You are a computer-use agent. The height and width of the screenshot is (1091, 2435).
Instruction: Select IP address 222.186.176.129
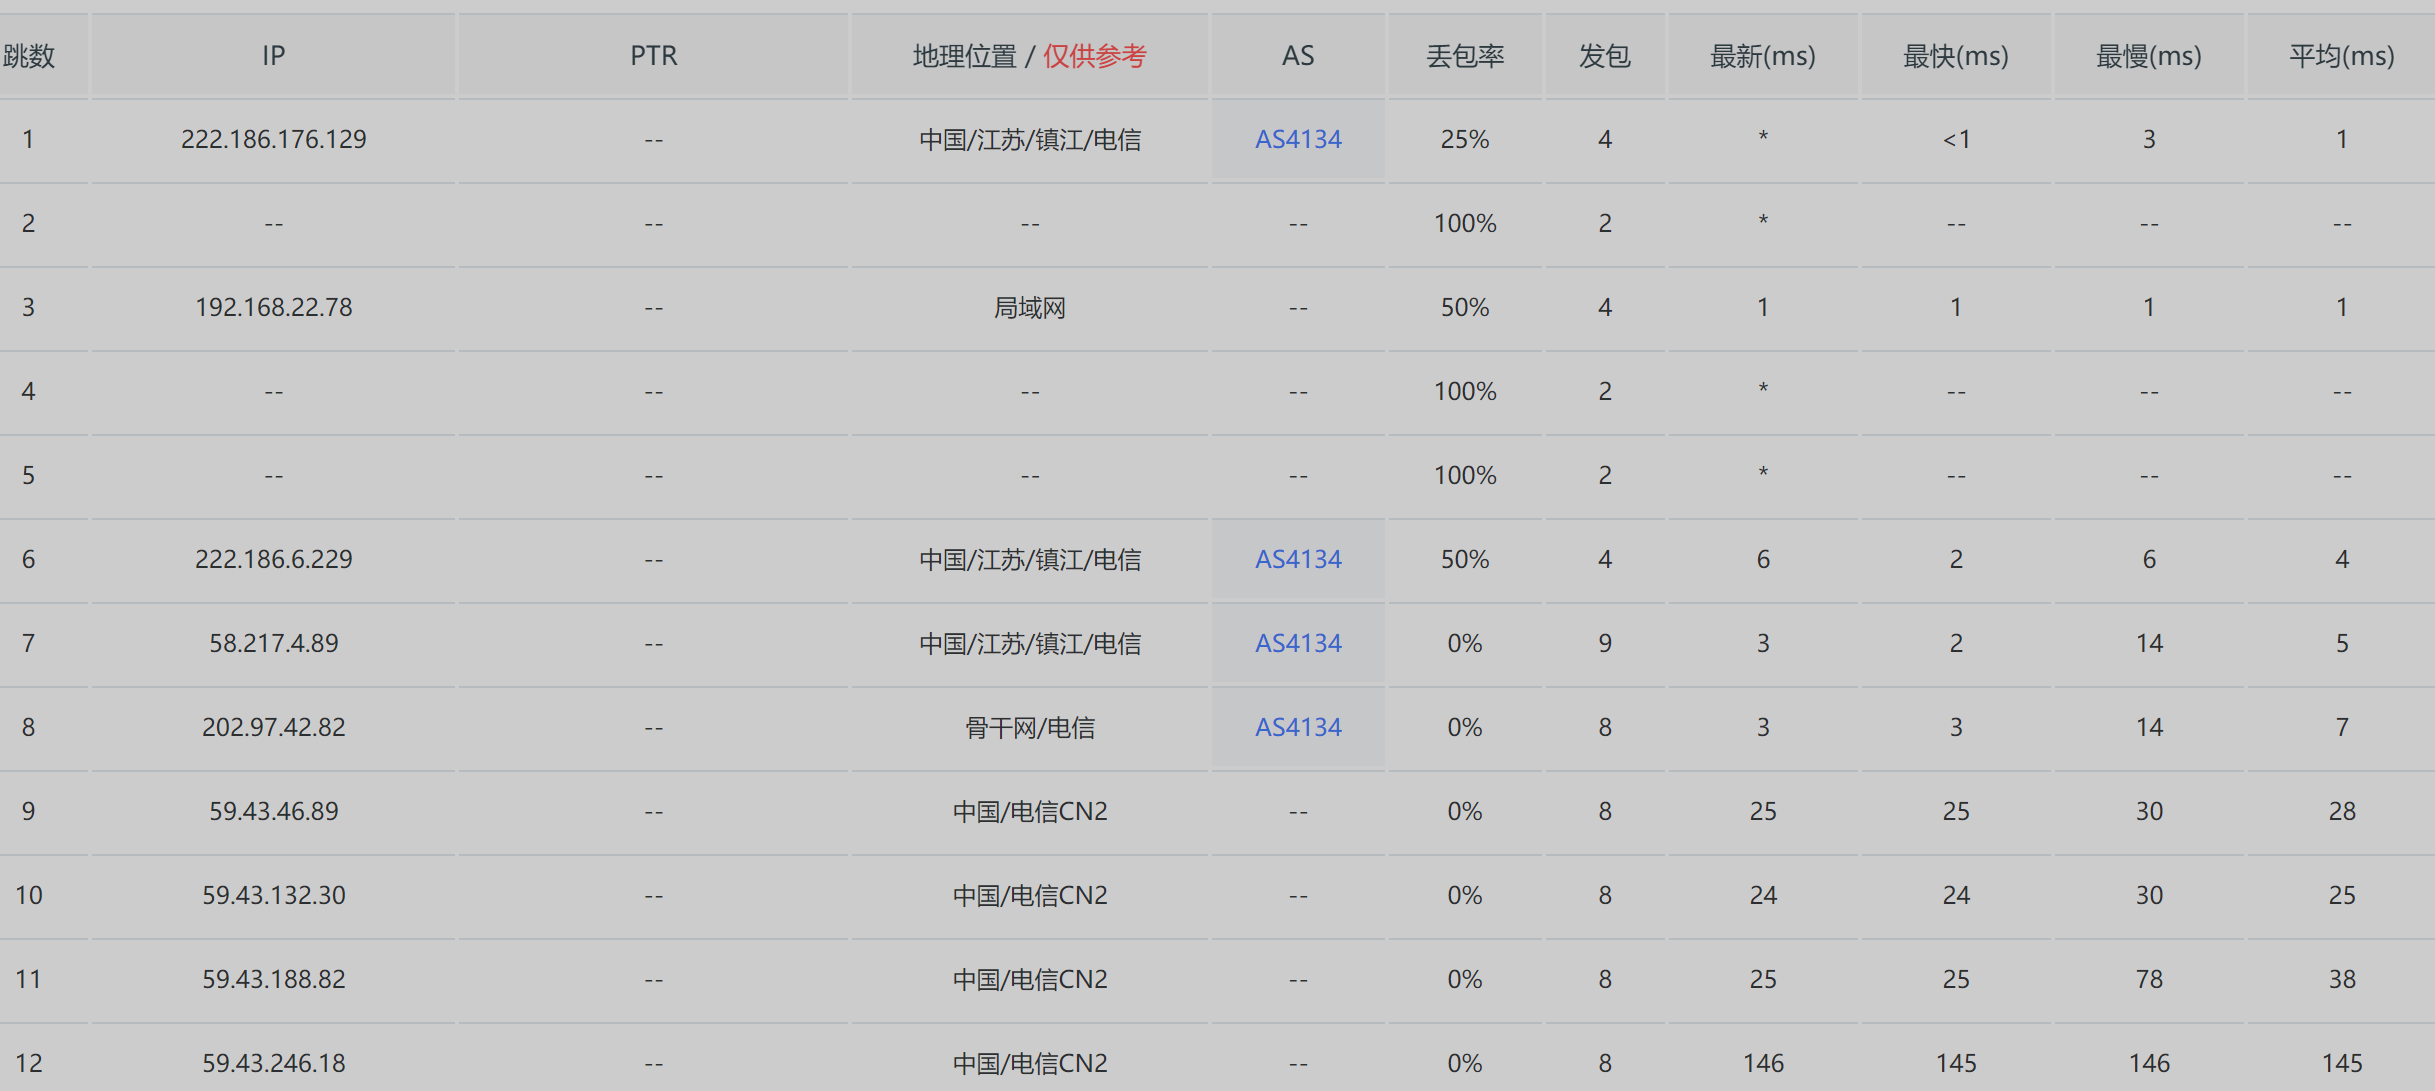[273, 139]
